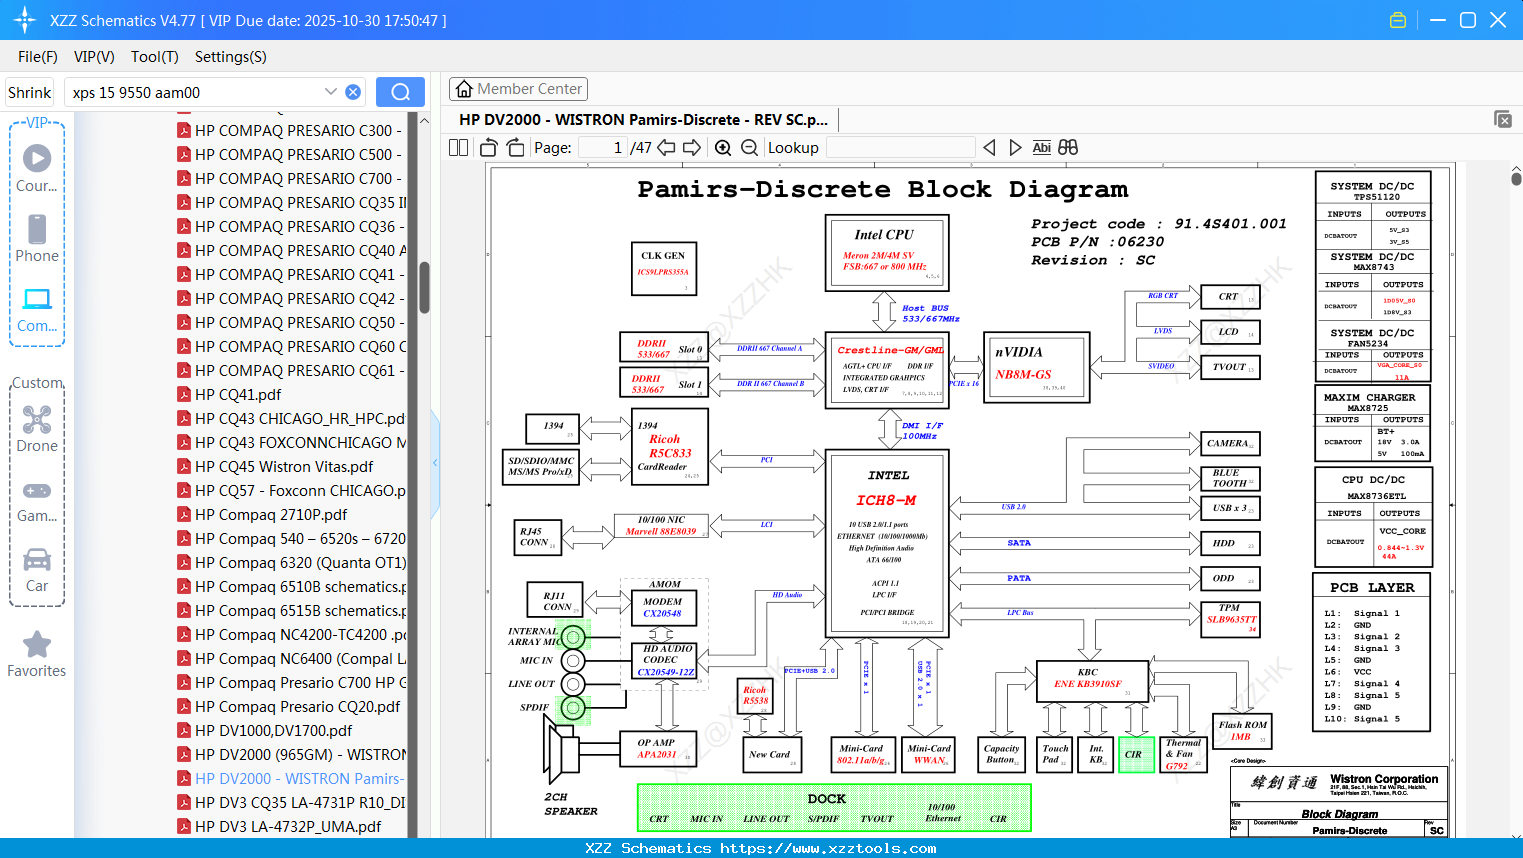
Task: Go to next page arrow
Action: click(692, 147)
